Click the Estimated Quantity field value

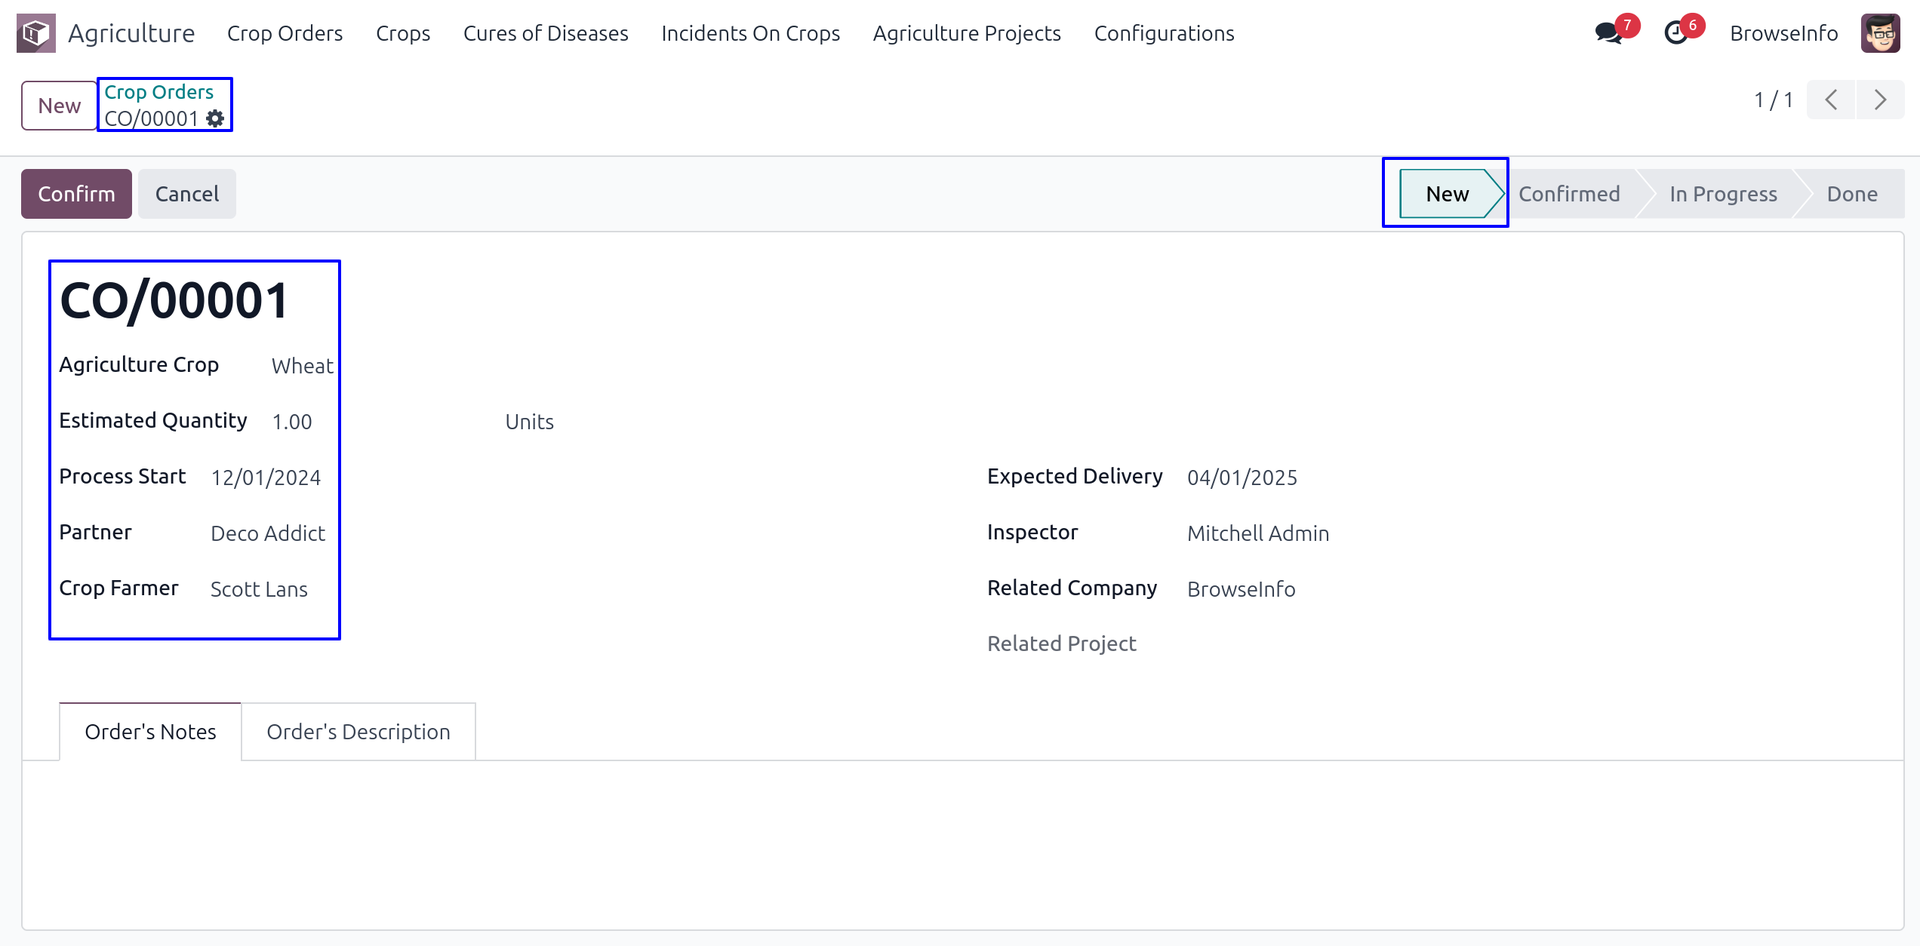point(292,422)
